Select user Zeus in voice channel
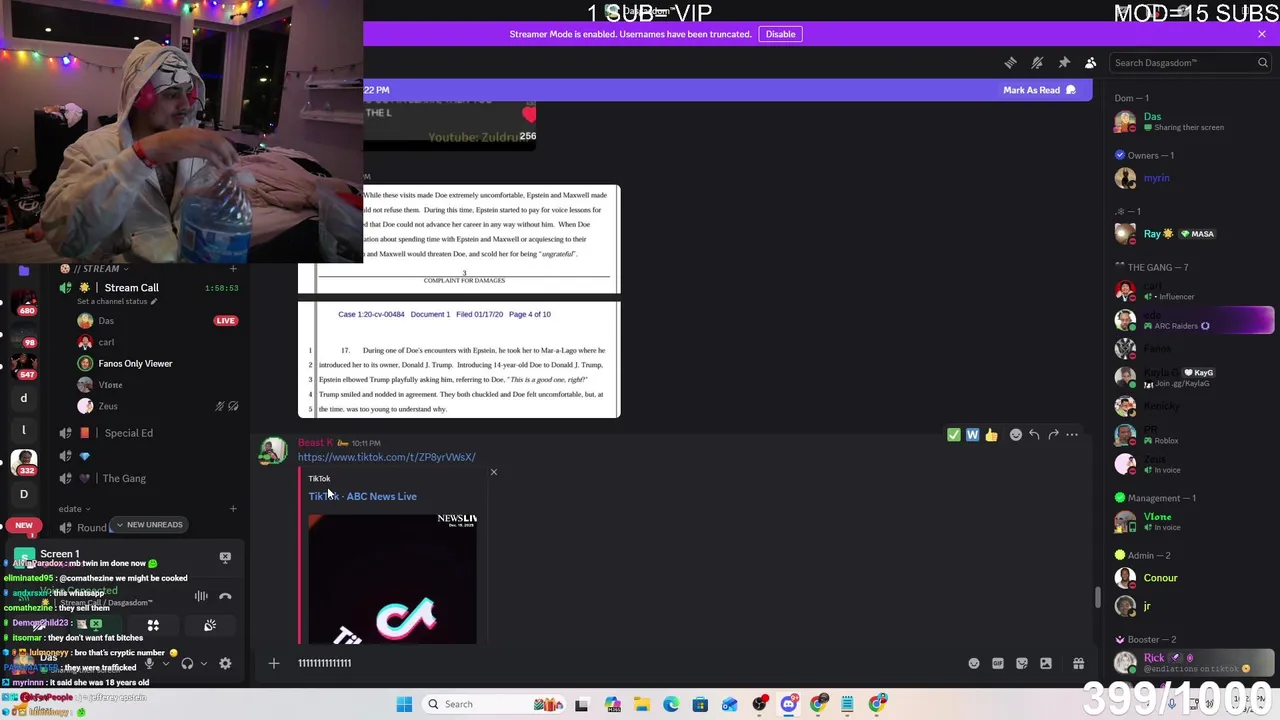The height and width of the screenshot is (720, 1280). (x=108, y=406)
